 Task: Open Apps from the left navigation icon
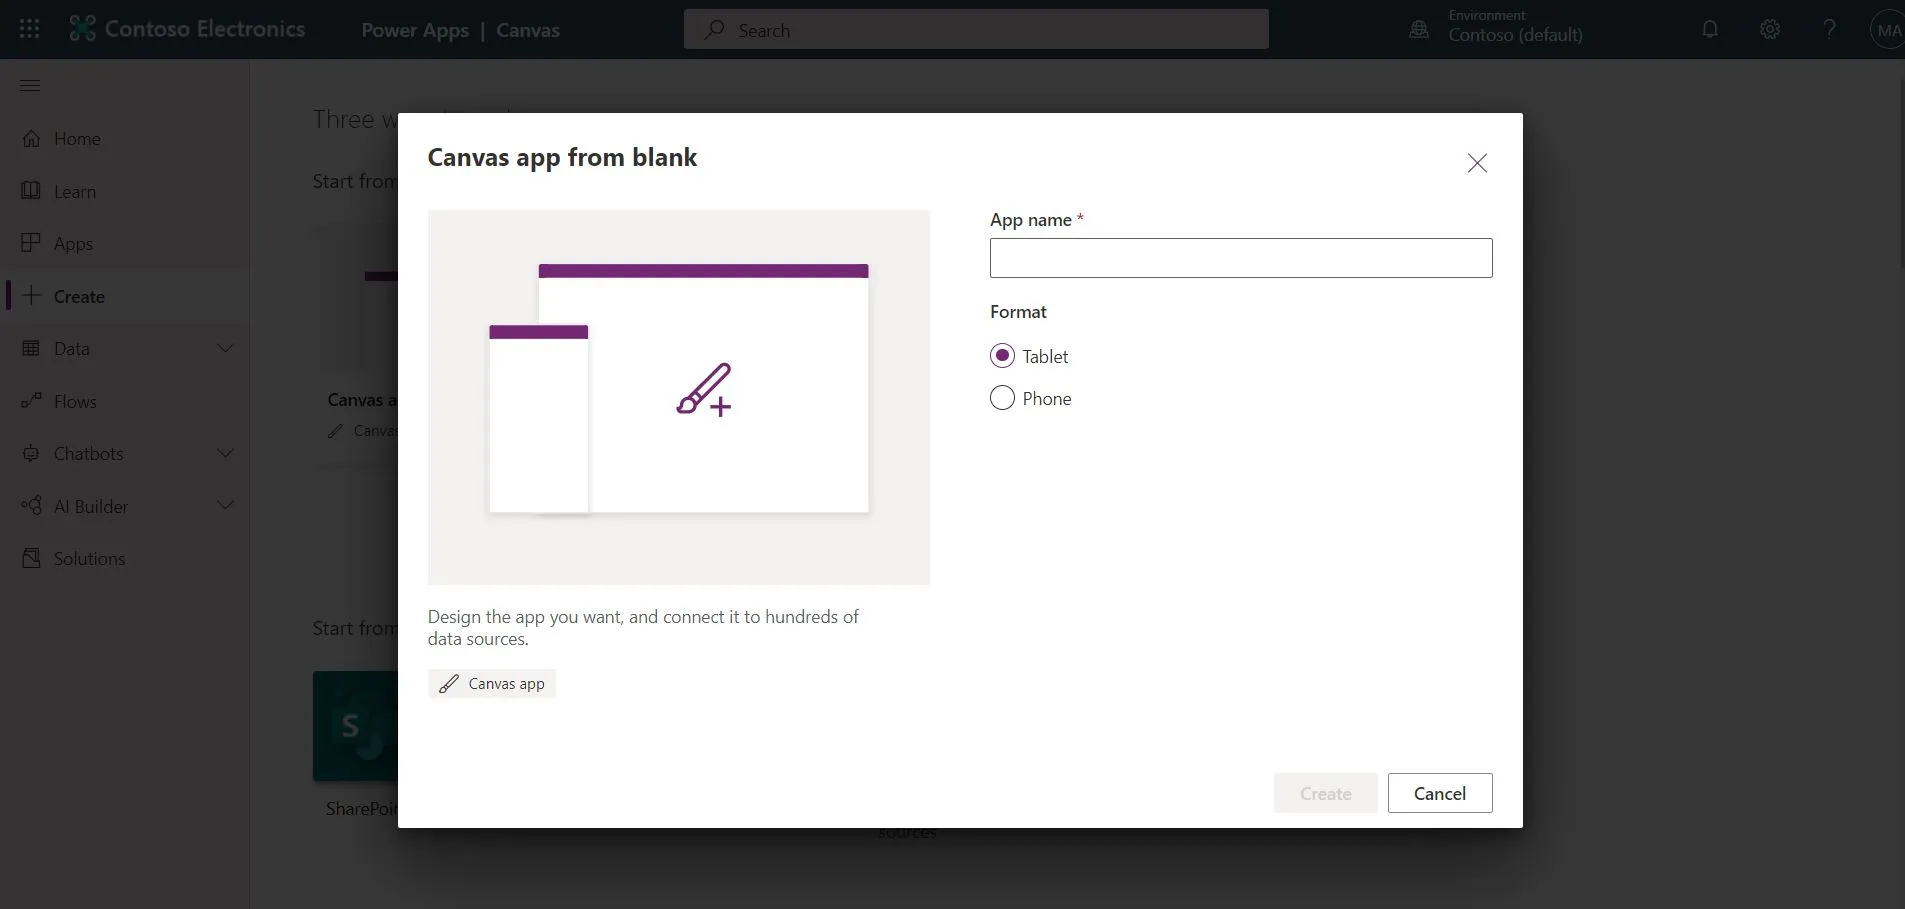click(31, 243)
